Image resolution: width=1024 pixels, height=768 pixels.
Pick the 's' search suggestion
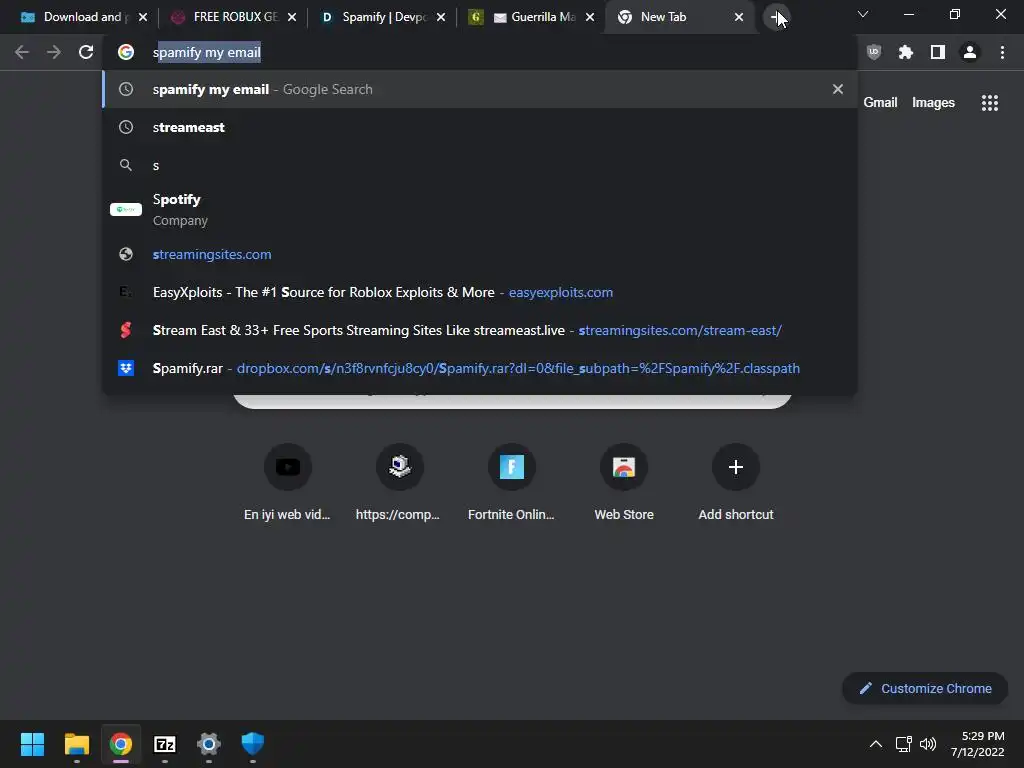click(x=480, y=165)
